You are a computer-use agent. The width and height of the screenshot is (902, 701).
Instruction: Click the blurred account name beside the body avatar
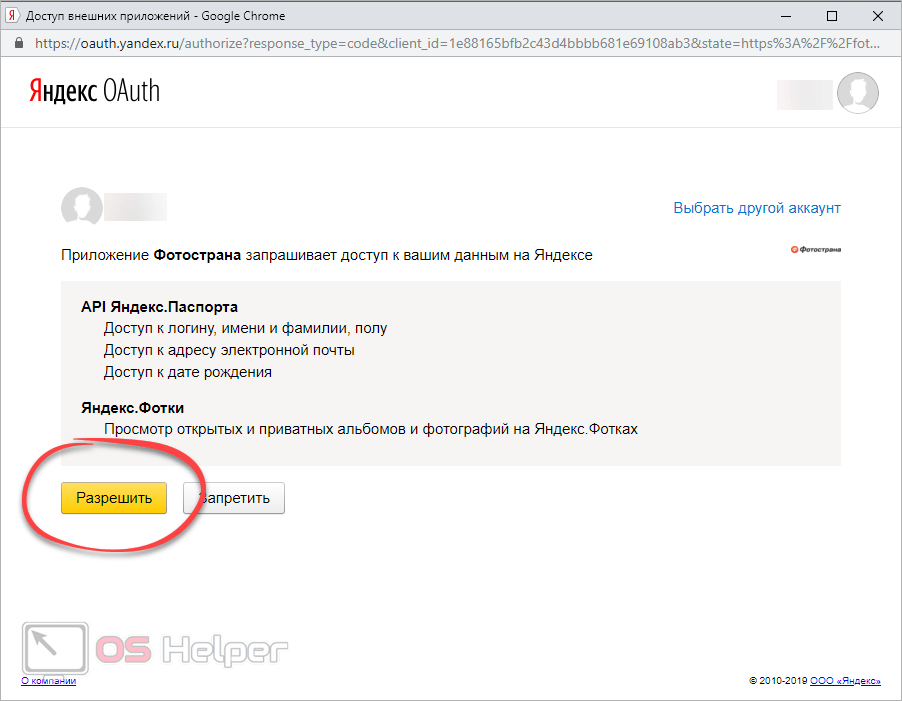click(x=136, y=208)
